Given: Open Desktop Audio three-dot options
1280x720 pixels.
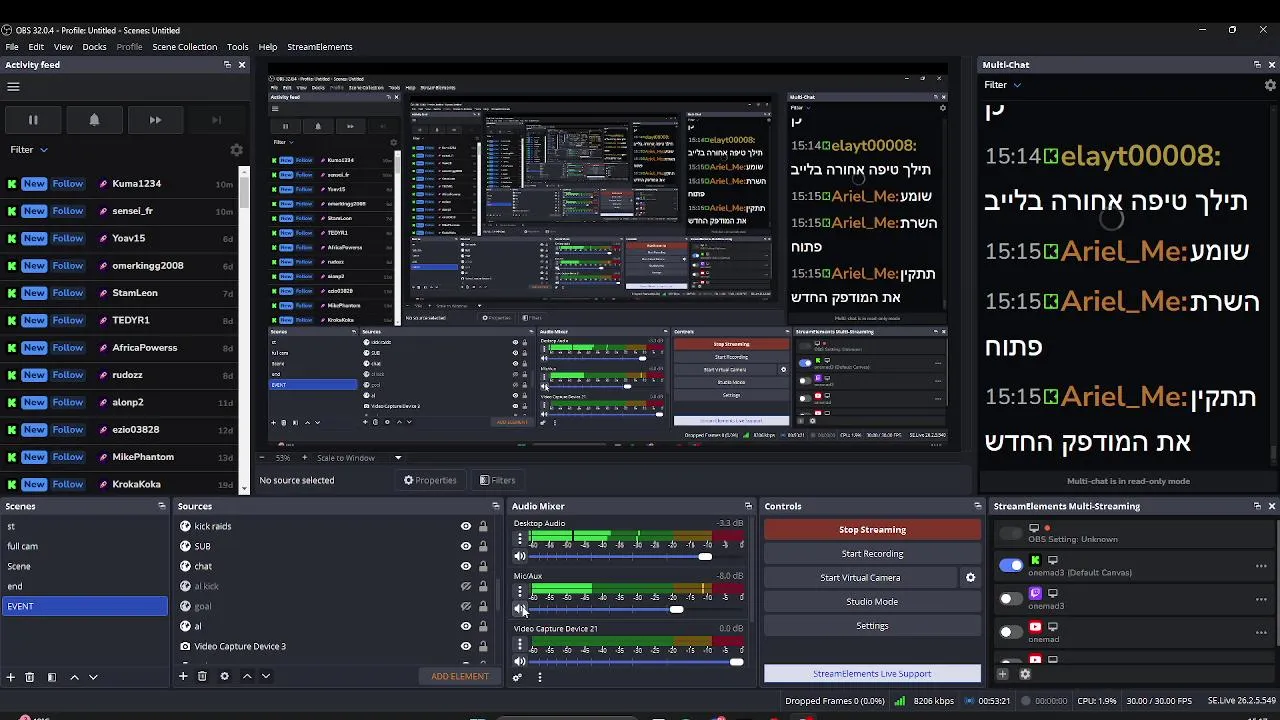Looking at the screenshot, I should tap(520, 539).
